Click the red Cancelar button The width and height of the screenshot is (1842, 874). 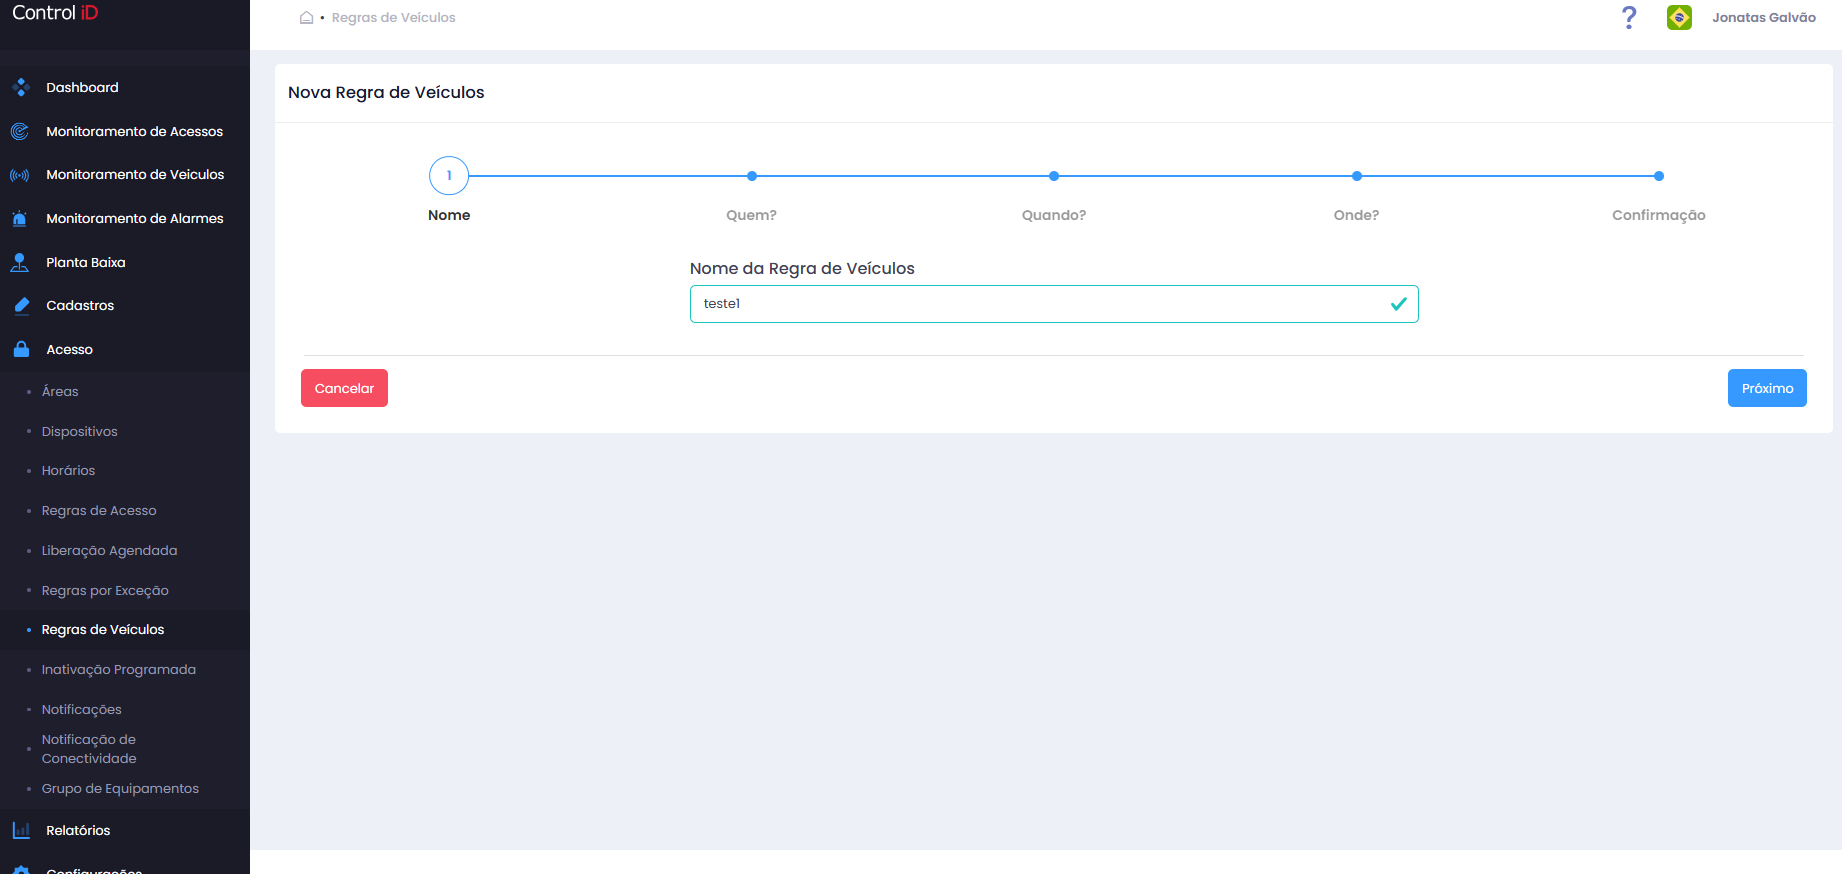pyautogui.click(x=344, y=388)
